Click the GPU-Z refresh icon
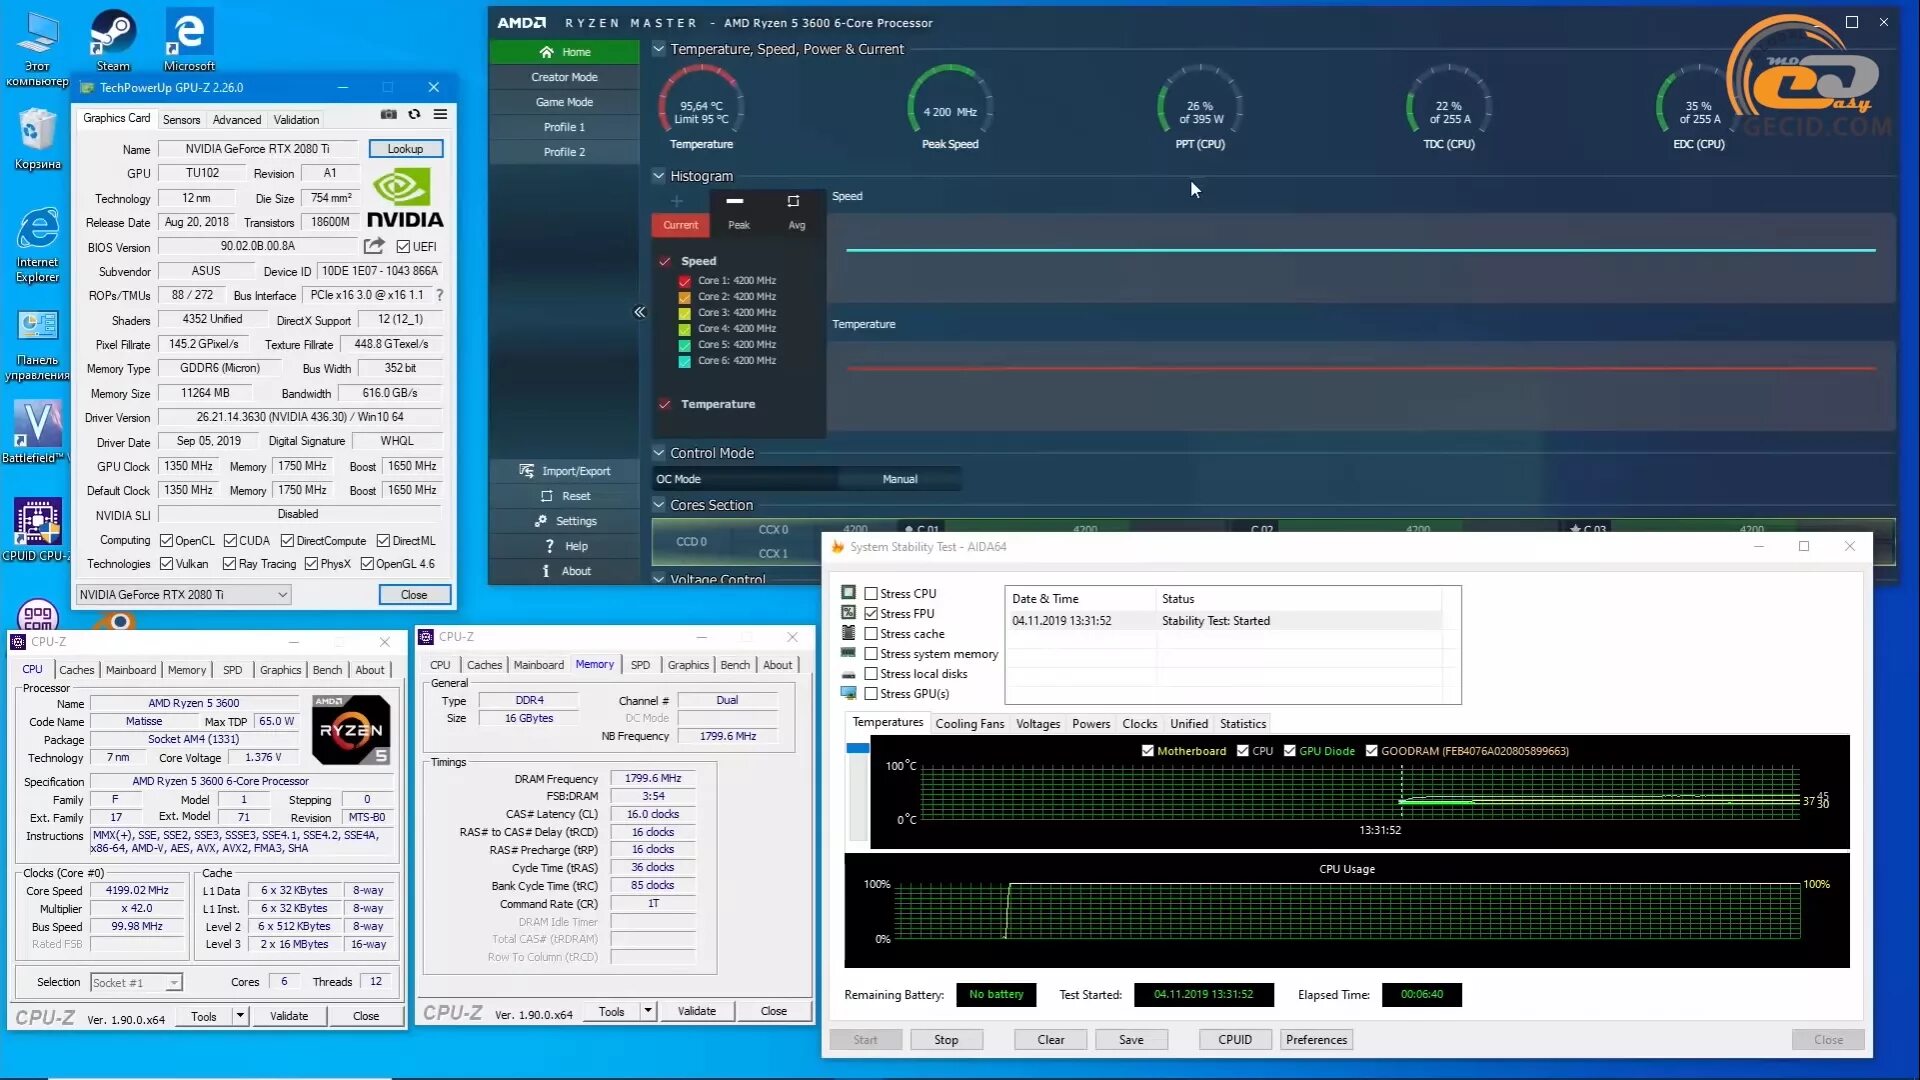This screenshot has height=1080, width=1920. pos(414,115)
